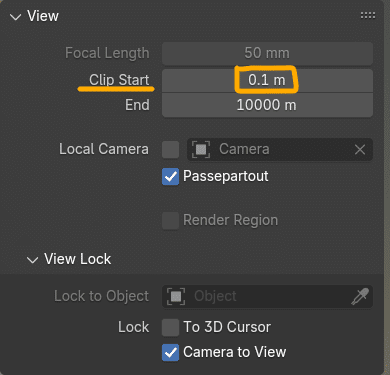This screenshot has width=390, height=375.
Task: Enable Lock To 3D Cursor checkbox
Action: tap(170, 327)
